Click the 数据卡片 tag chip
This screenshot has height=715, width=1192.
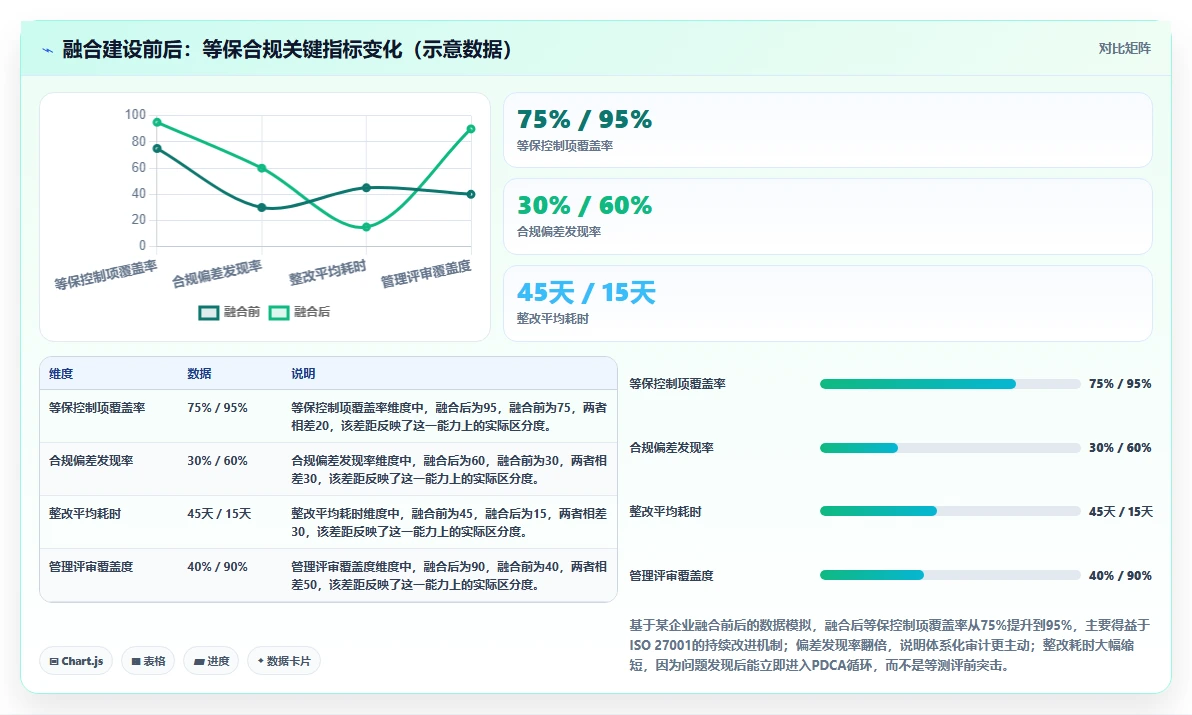click(x=284, y=661)
